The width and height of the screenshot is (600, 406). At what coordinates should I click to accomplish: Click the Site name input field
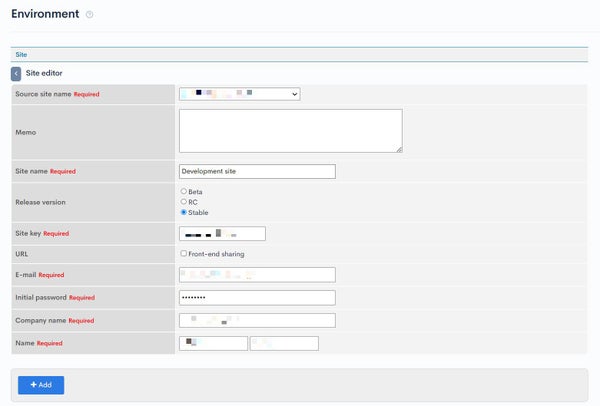coord(257,171)
